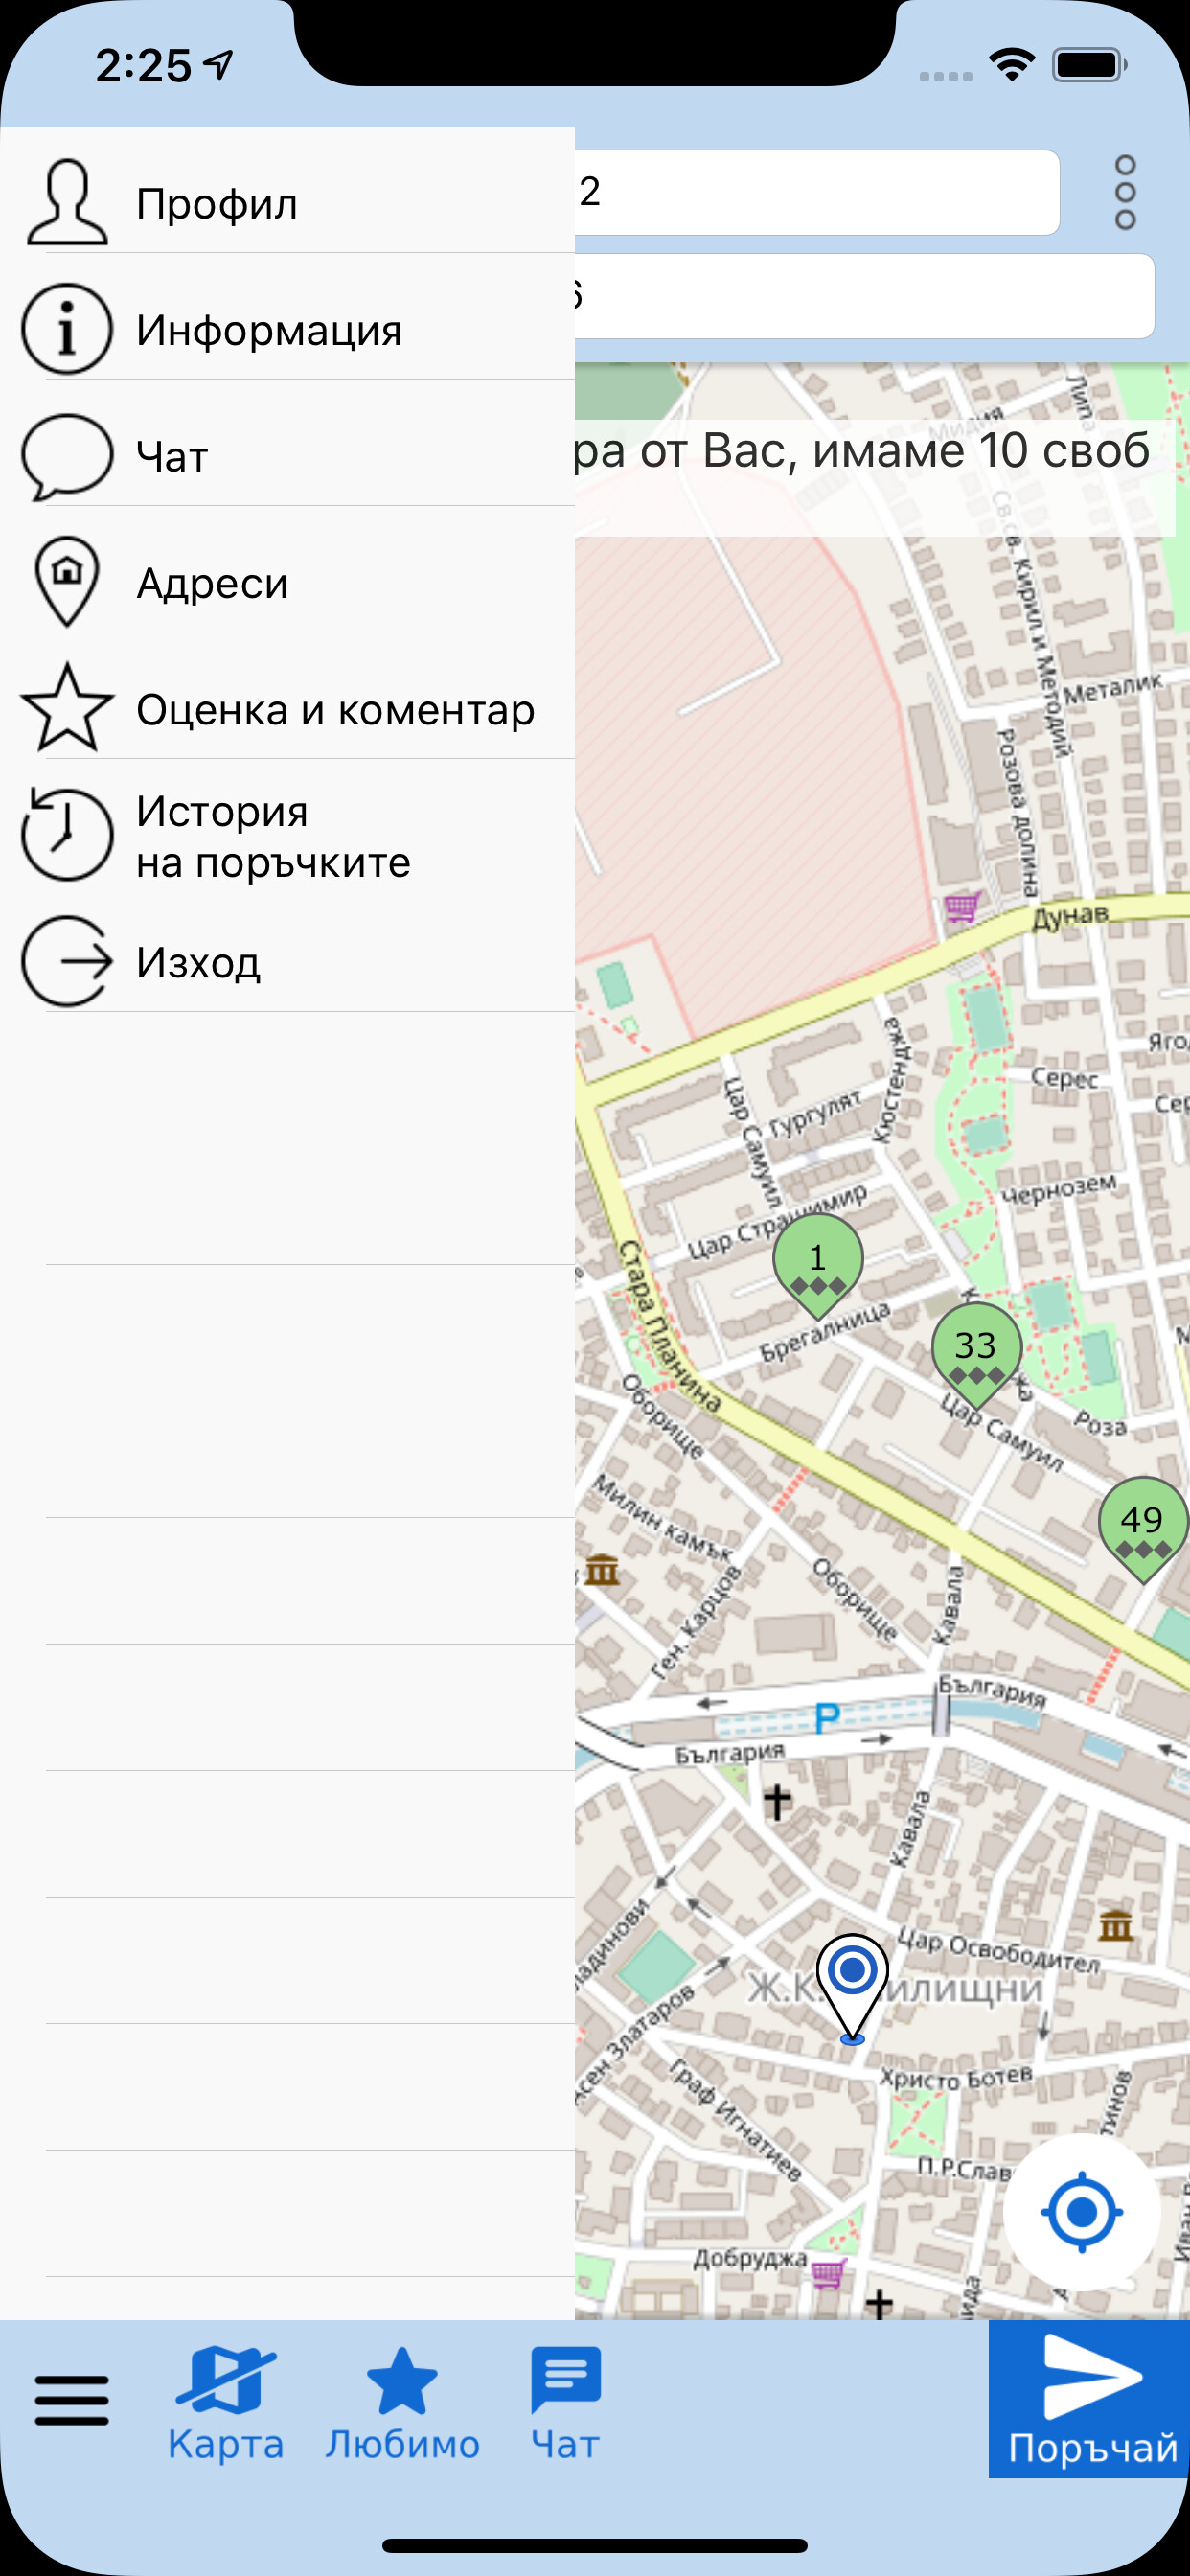This screenshot has width=1190, height=2576.
Task: Open История на поръчките entry
Action: tap(287, 822)
